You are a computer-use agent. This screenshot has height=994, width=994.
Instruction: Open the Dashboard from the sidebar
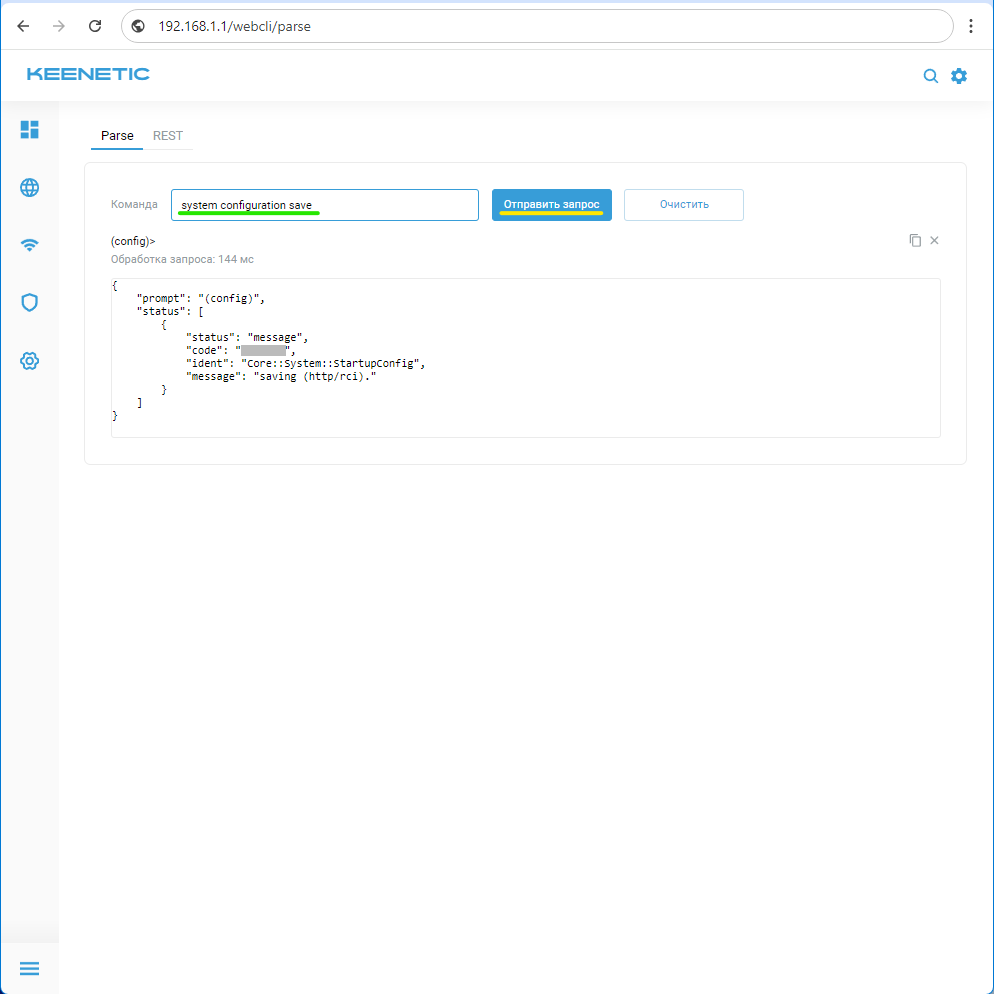(x=30, y=129)
